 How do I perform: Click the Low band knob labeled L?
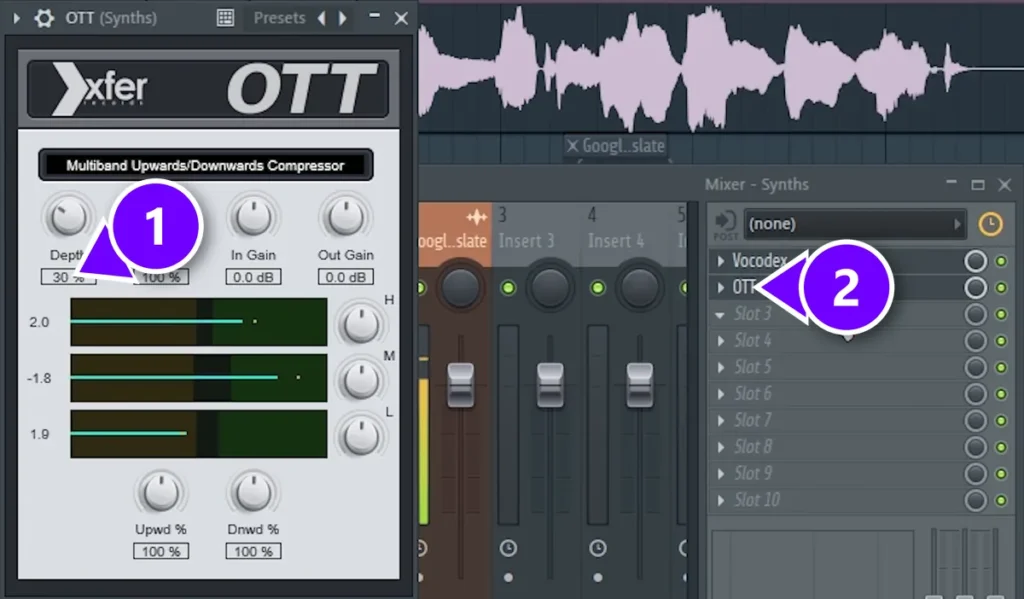(x=360, y=435)
